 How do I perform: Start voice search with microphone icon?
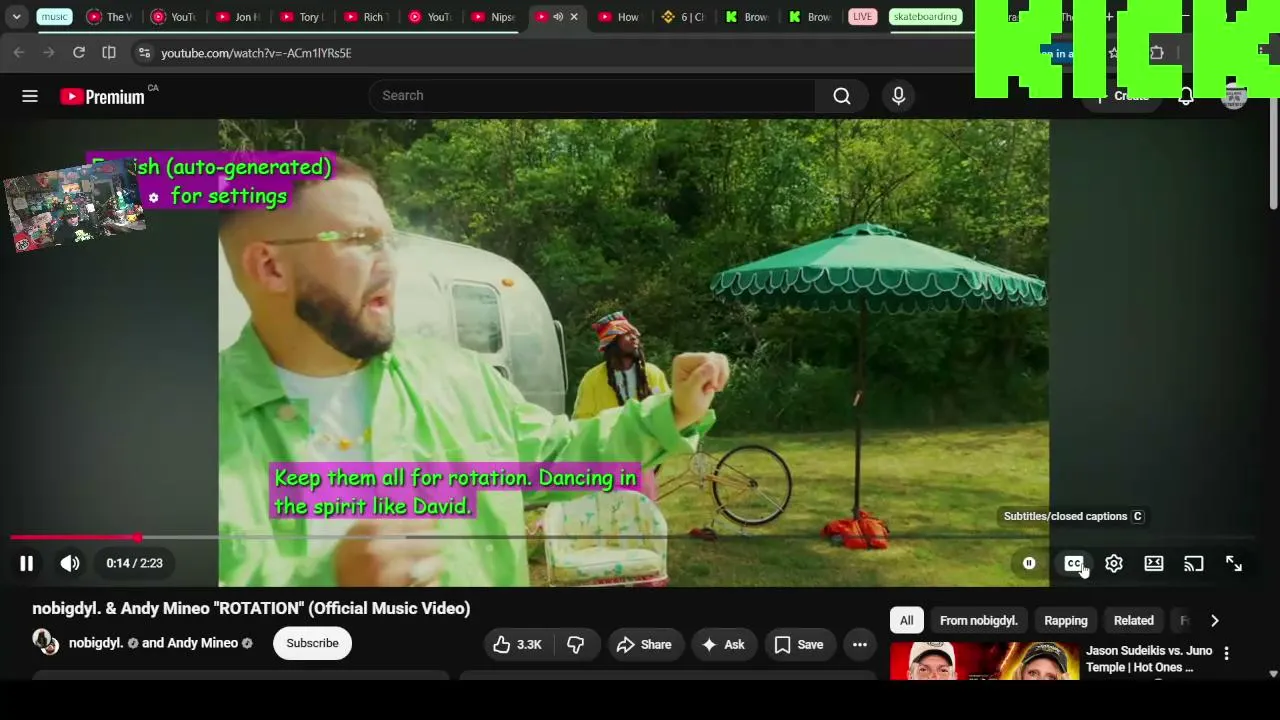click(898, 96)
